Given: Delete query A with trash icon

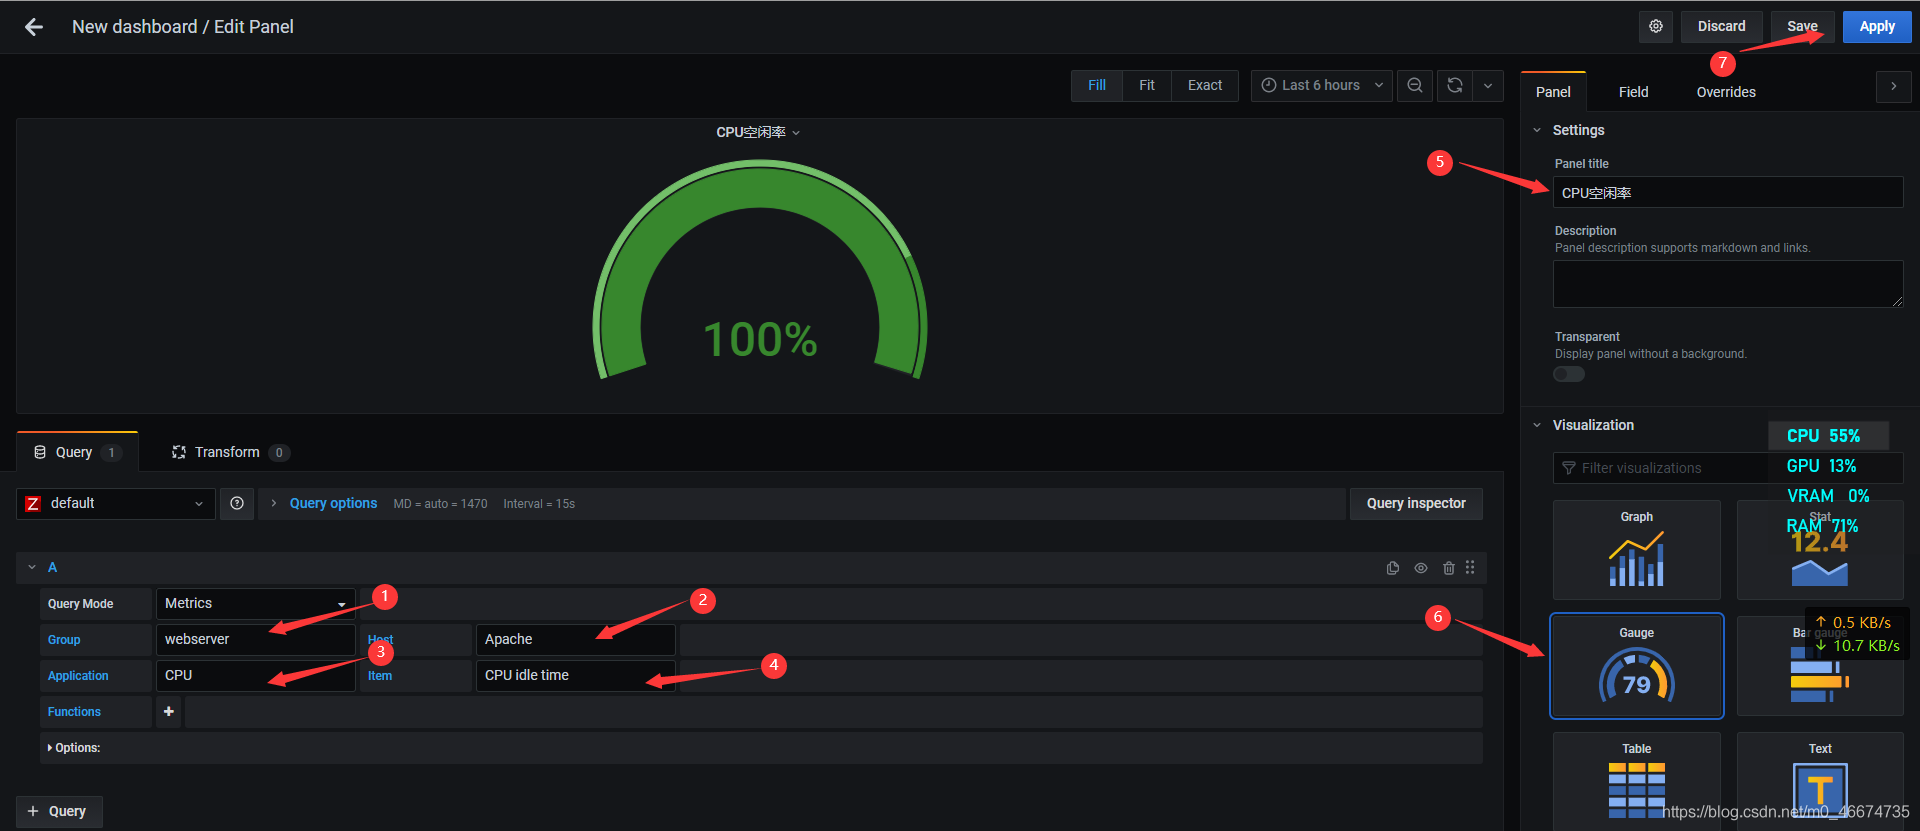Looking at the screenshot, I should [x=1449, y=568].
